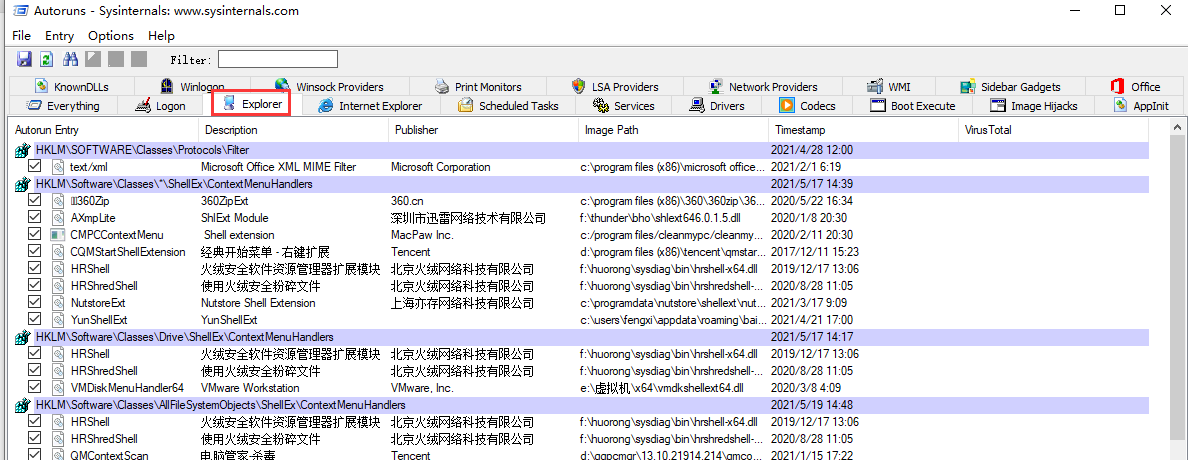Open the AppInit tab
Screen dimensions: 1188x460
click(x=1141, y=105)
